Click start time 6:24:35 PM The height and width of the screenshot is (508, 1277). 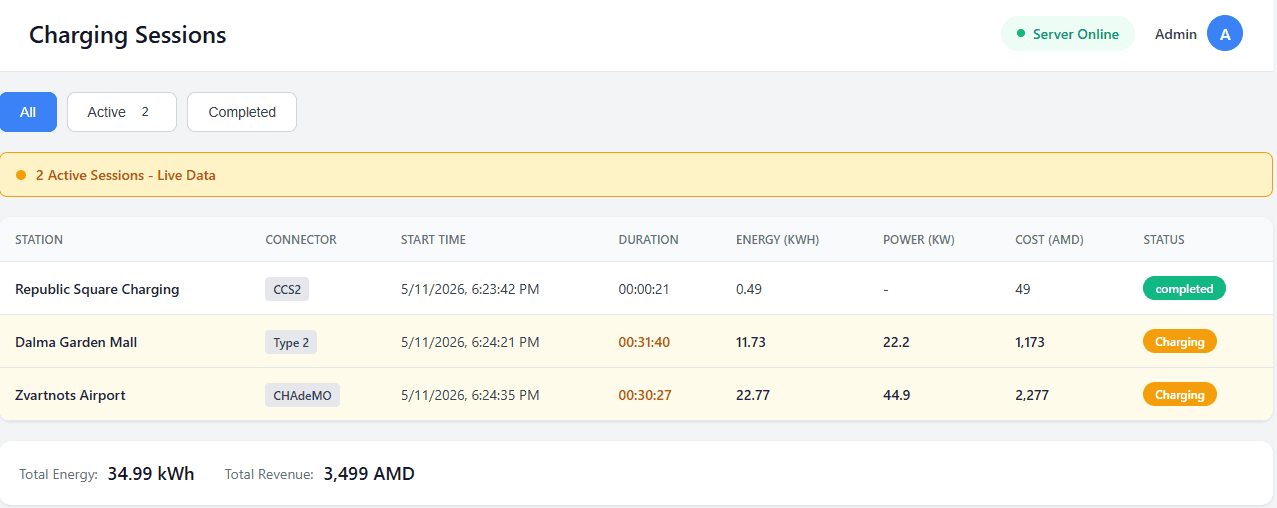coord(470,395)
